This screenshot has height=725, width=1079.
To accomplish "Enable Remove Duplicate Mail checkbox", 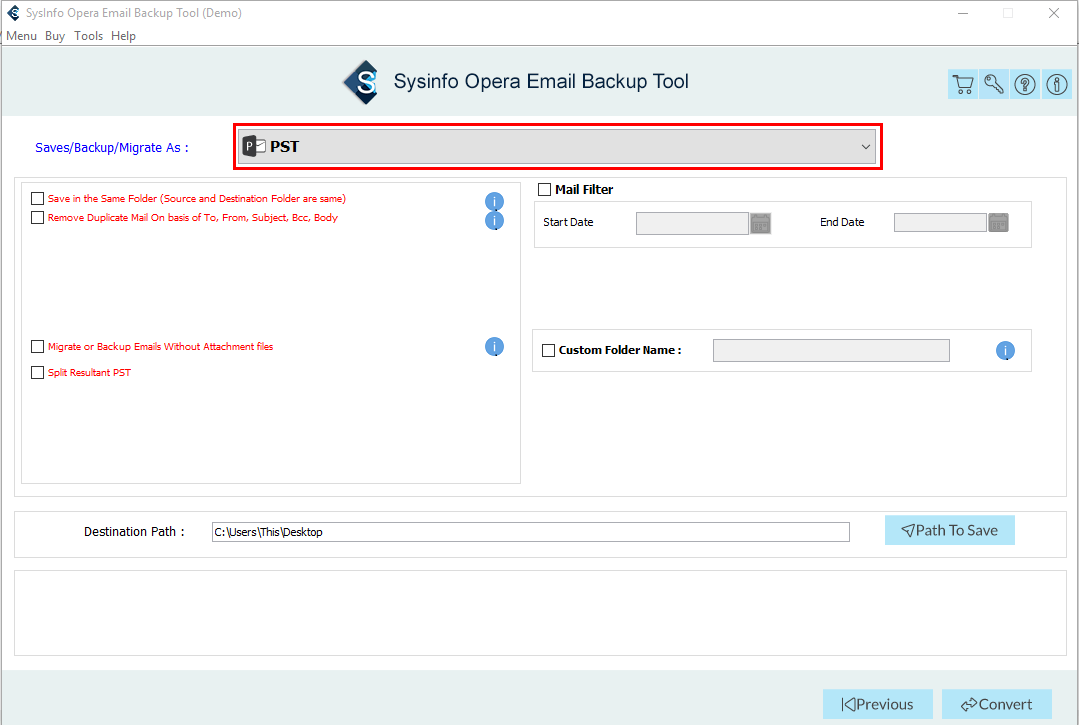I will (38, 217).
